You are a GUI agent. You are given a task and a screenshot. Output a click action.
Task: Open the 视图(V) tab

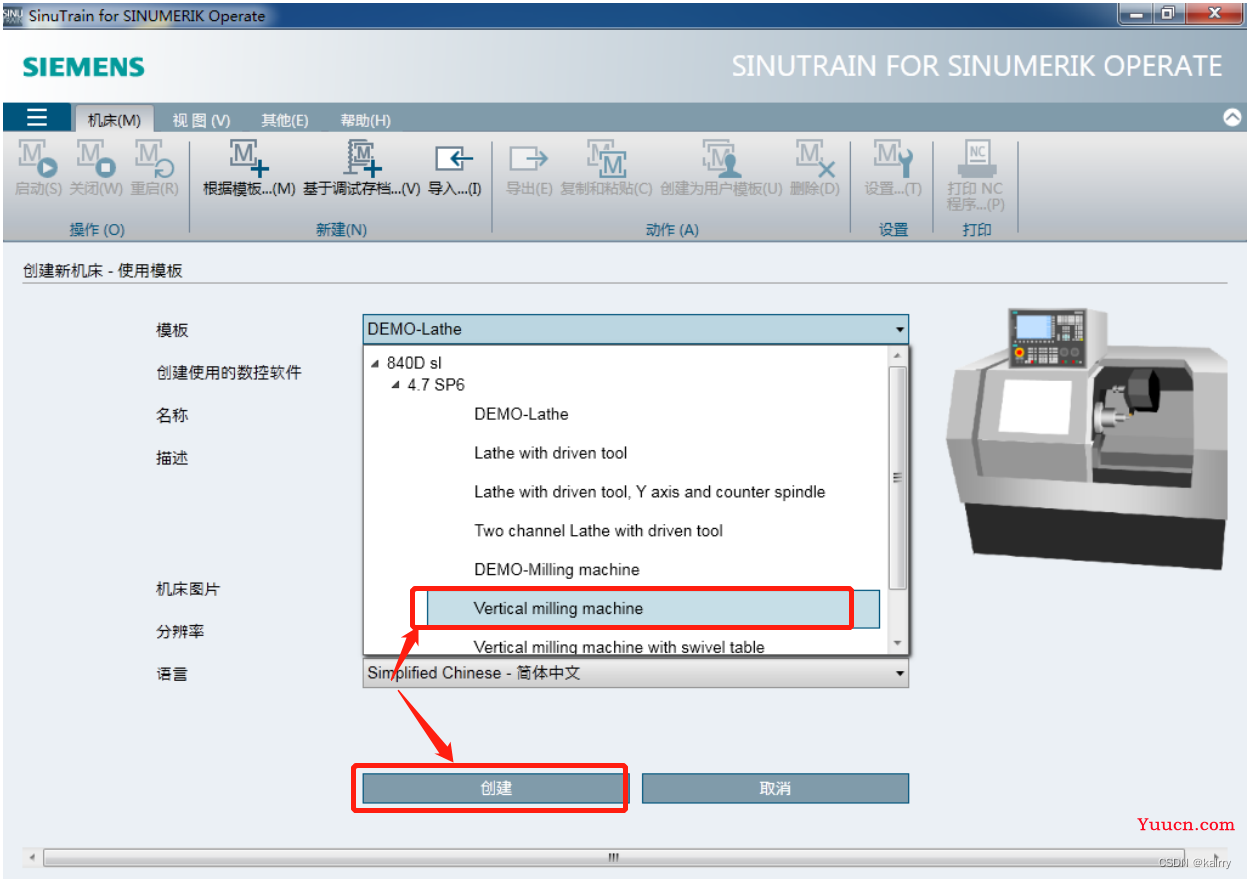(201, 120)
